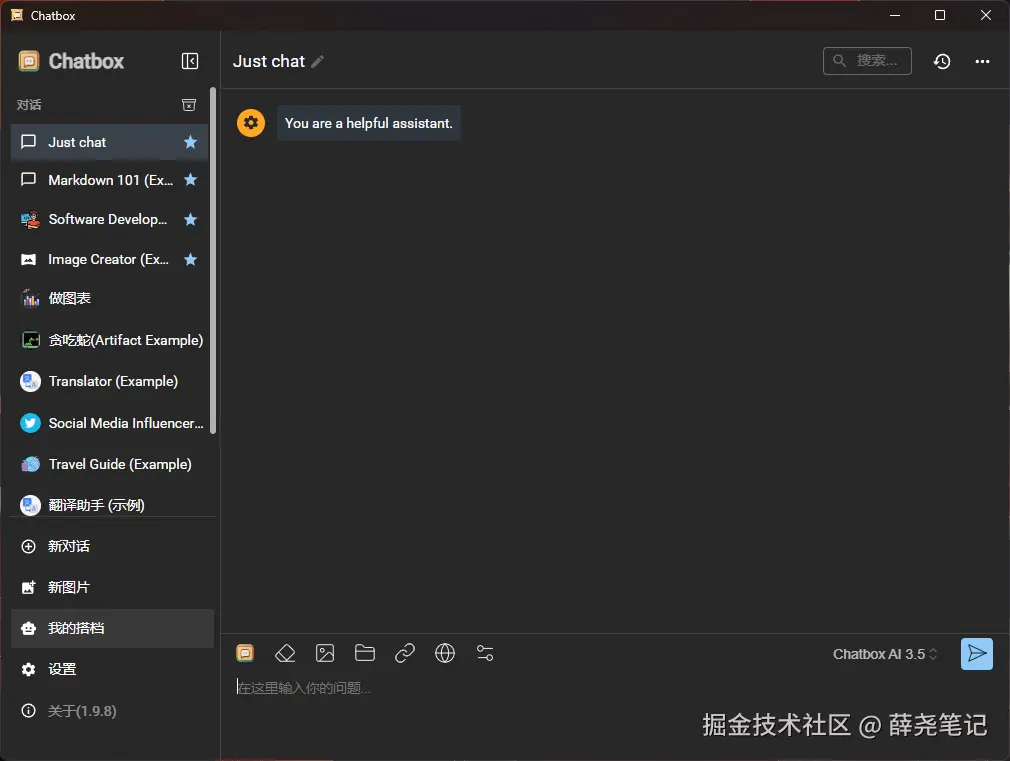Open conversation settings sliders icon
This screenshot has width=1010, height=761.
(x=485, y=653)
